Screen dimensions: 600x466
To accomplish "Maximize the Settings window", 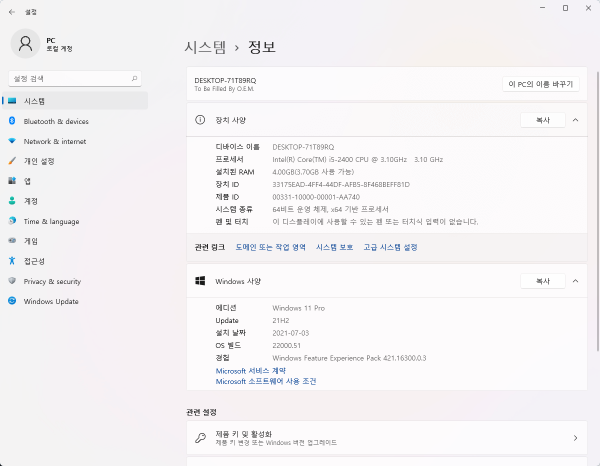I will click(x=565, y=8).
